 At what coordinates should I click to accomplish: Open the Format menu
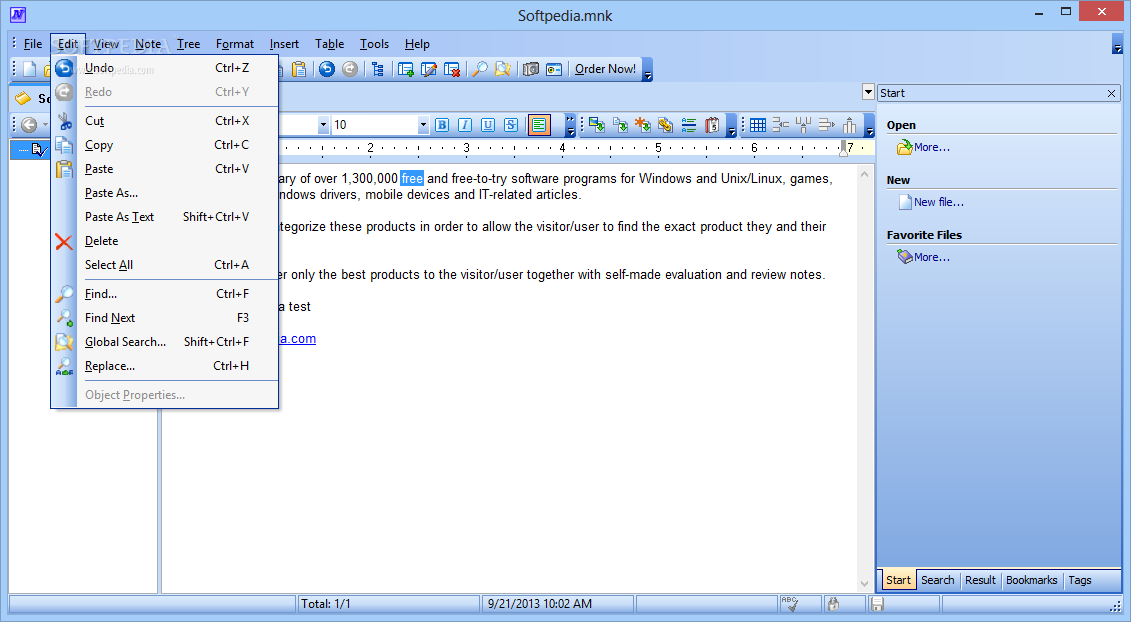[234, 44]
